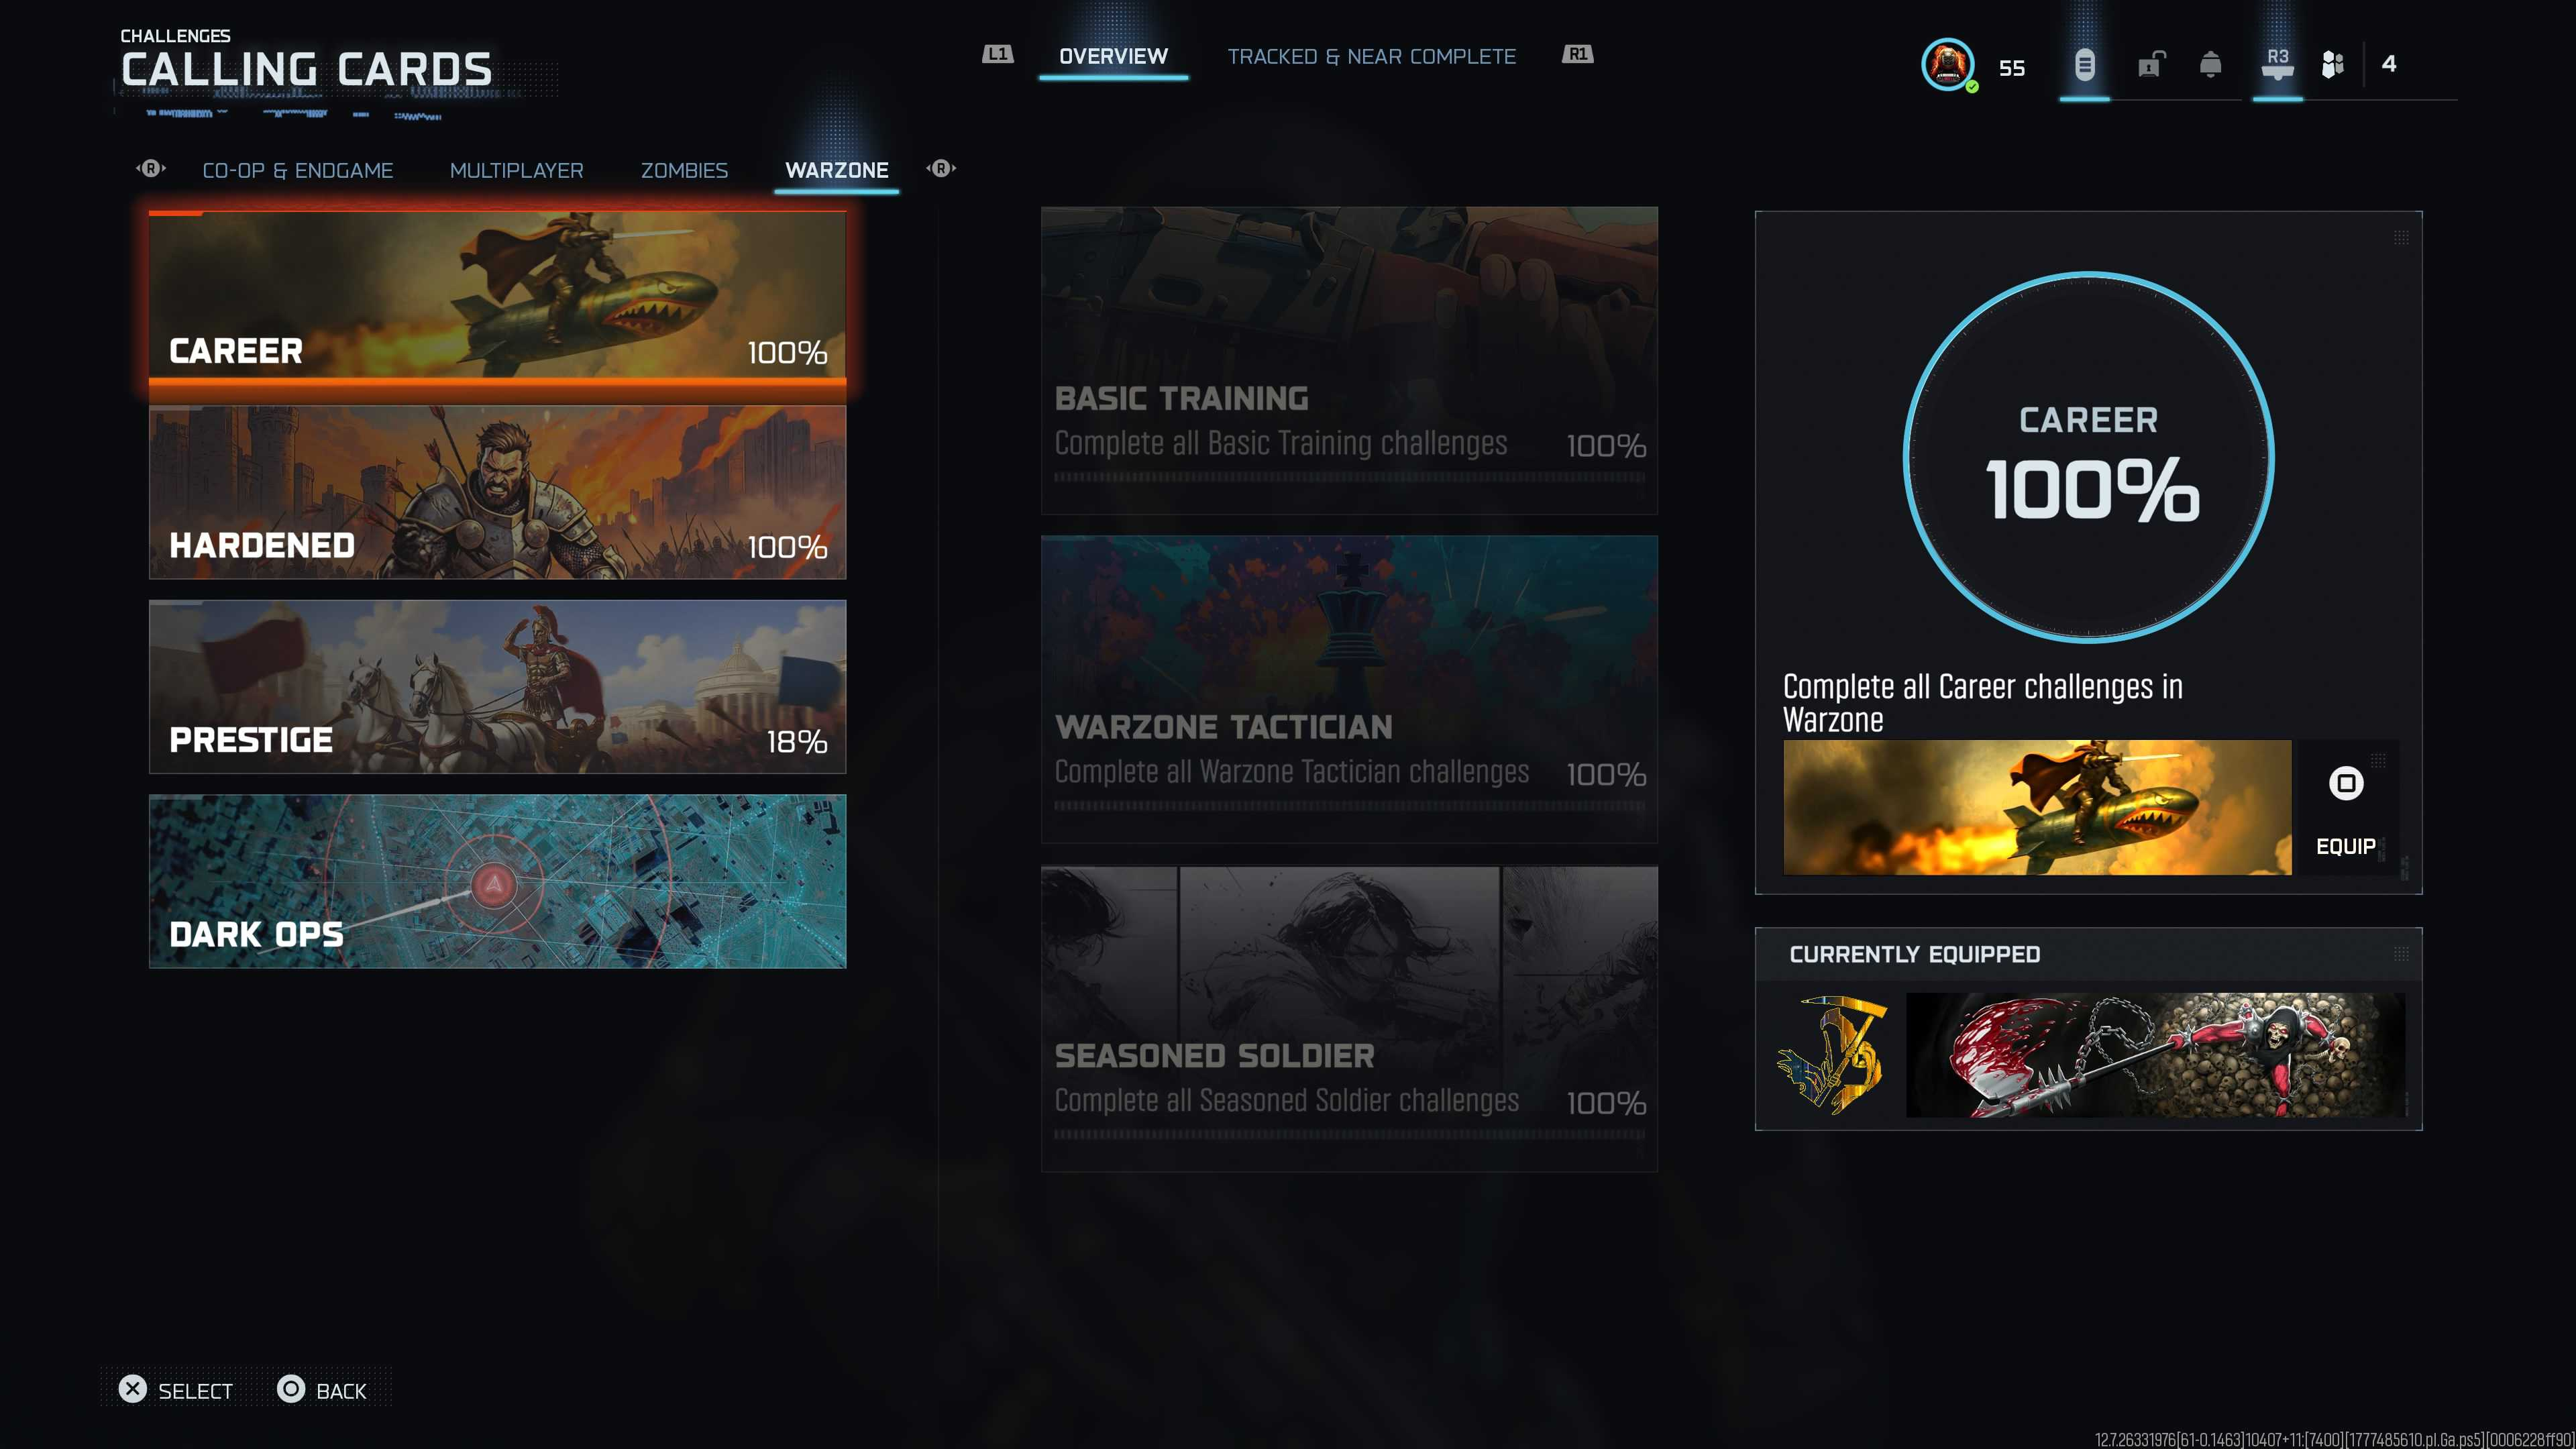
Task: Click the Basic Training 100% value
Action: 1606,446
